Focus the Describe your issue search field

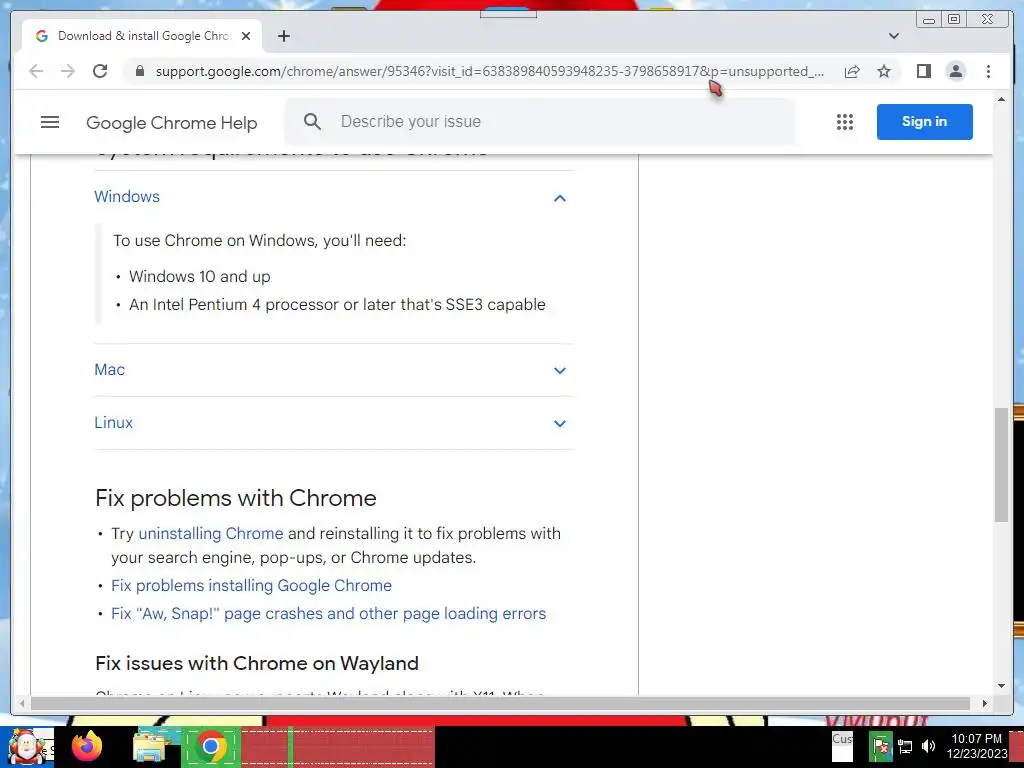click(540, 121)
